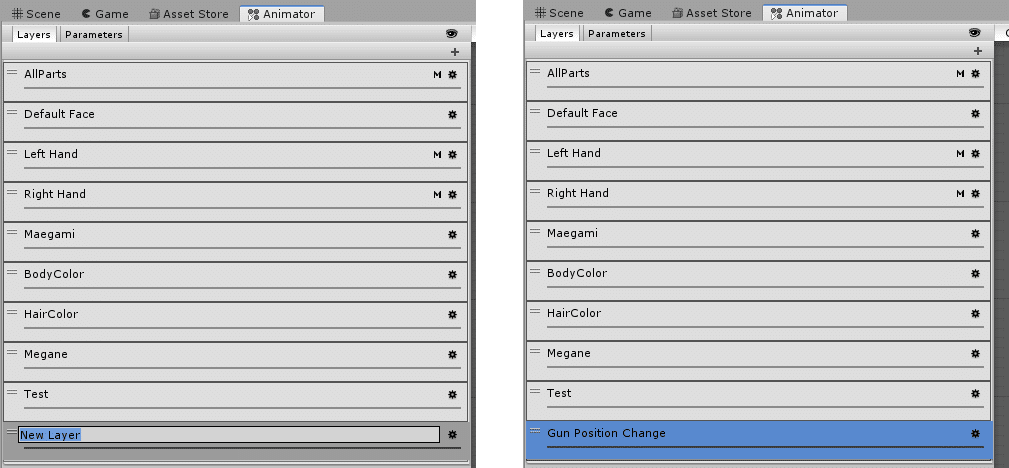This screenshot has width=1009, height=468.
Task: Toggle the eye visibility icon in right Animator panel
Action: [x=974, y=32]
